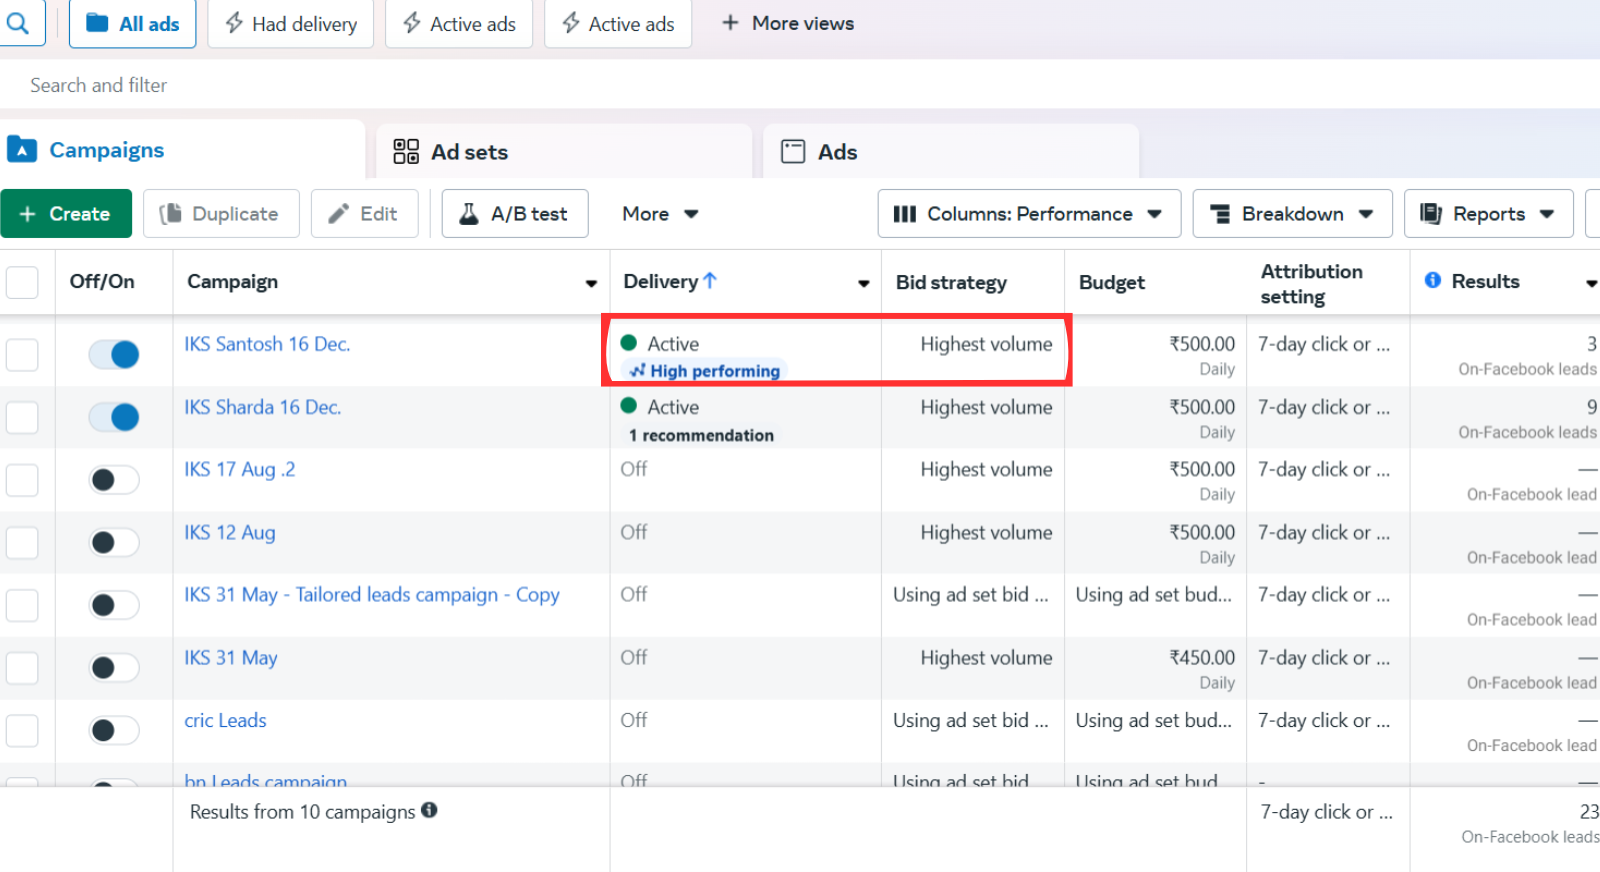Screen dimensions: 1600x872
Task: Enable the IKS 17 Aug .2 campaign toggle
Action: point(114,480)
